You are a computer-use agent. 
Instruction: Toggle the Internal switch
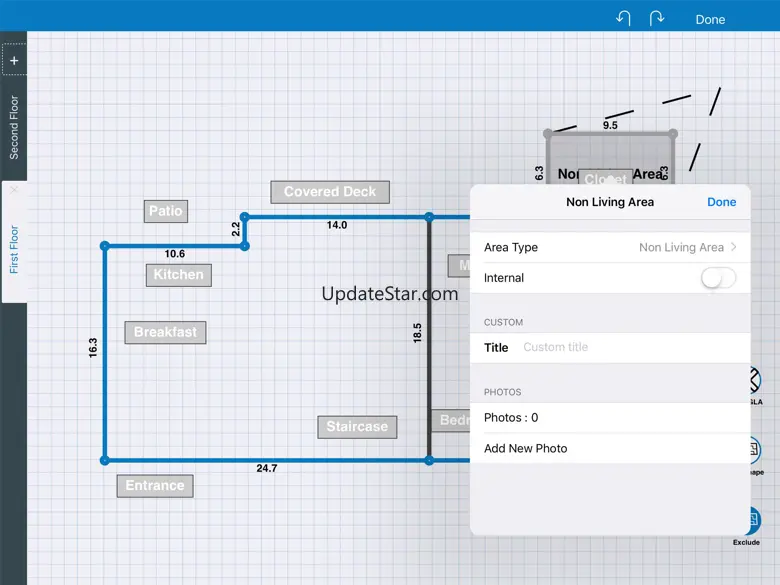(718, 278)
